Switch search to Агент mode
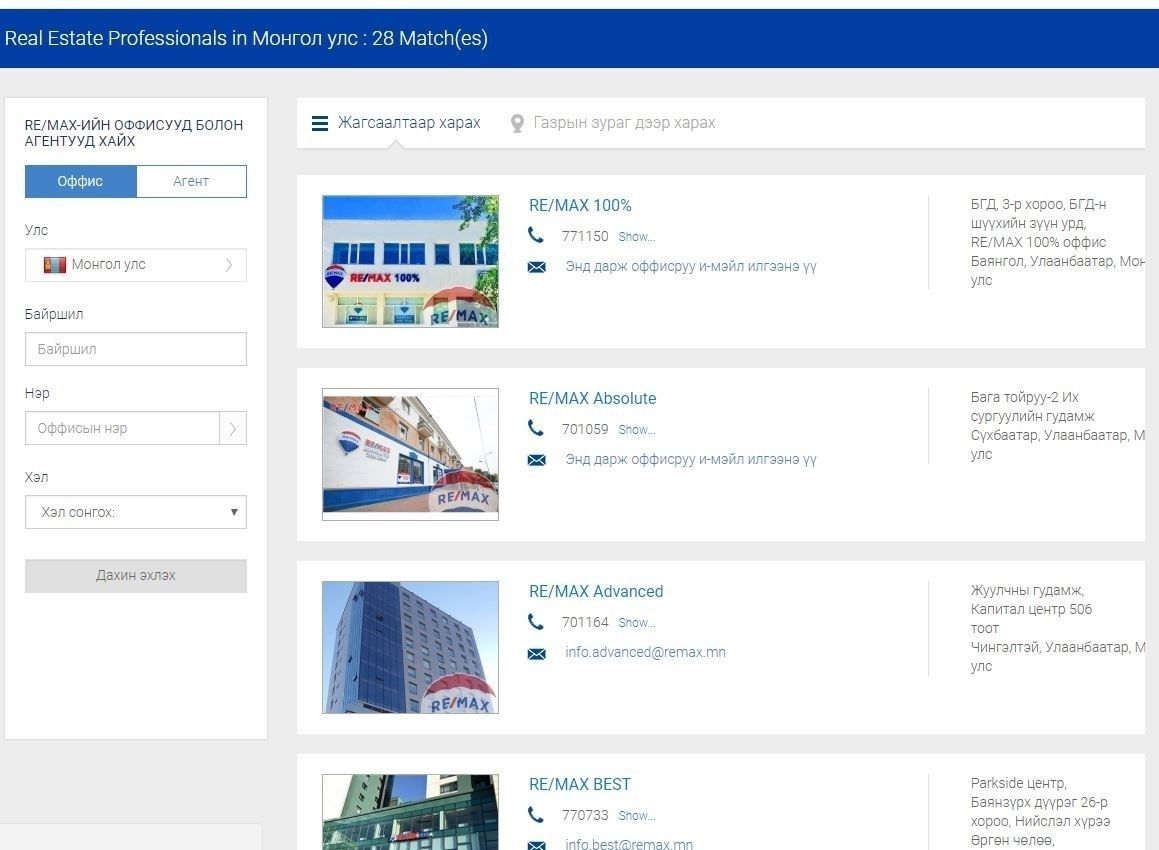1159x850 pixels. [191, 181]
